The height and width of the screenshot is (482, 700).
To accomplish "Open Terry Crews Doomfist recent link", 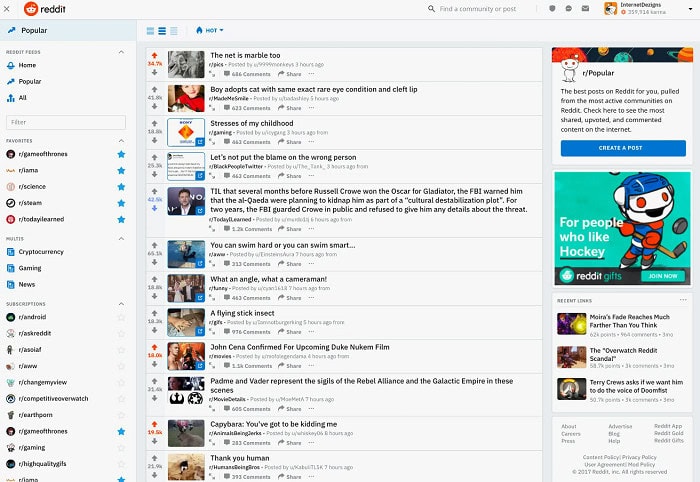I will 636,386.
